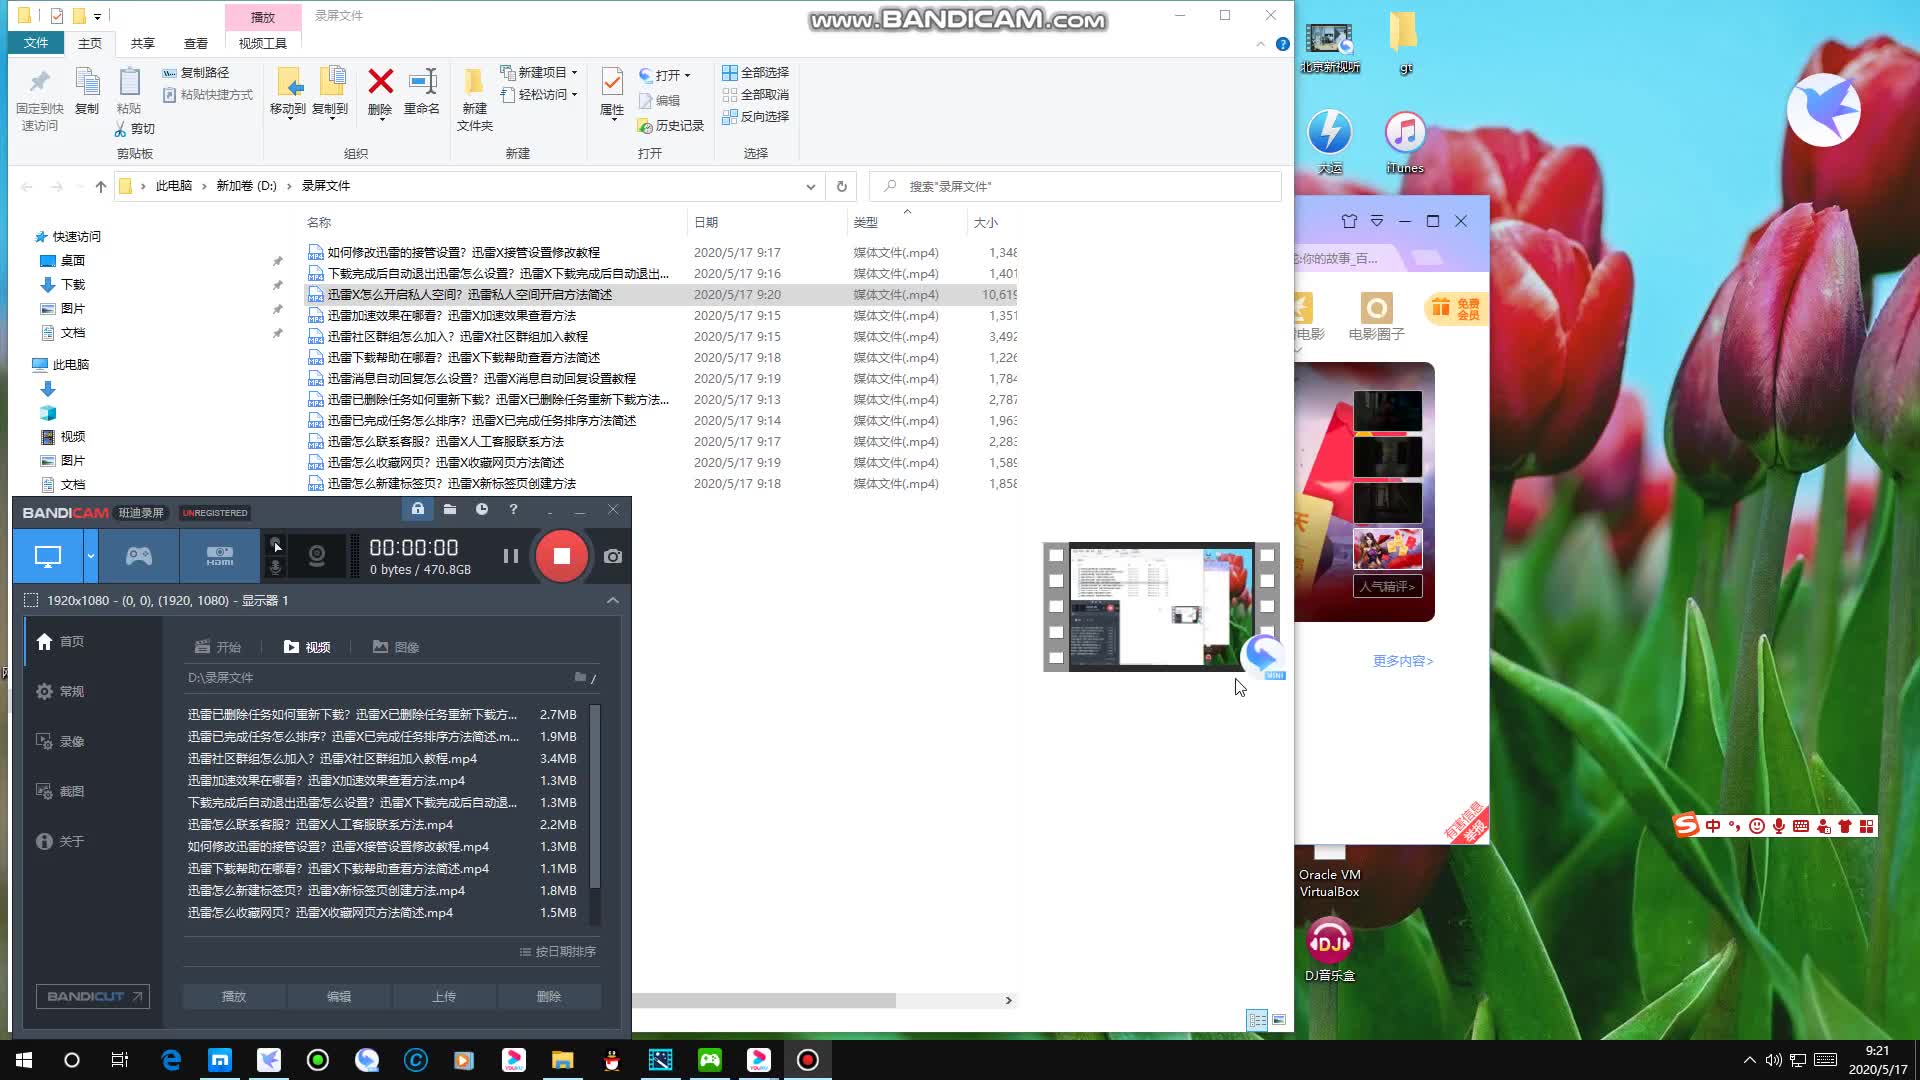Click the 搜索"录屏文件" search box

coord(1075,187)
